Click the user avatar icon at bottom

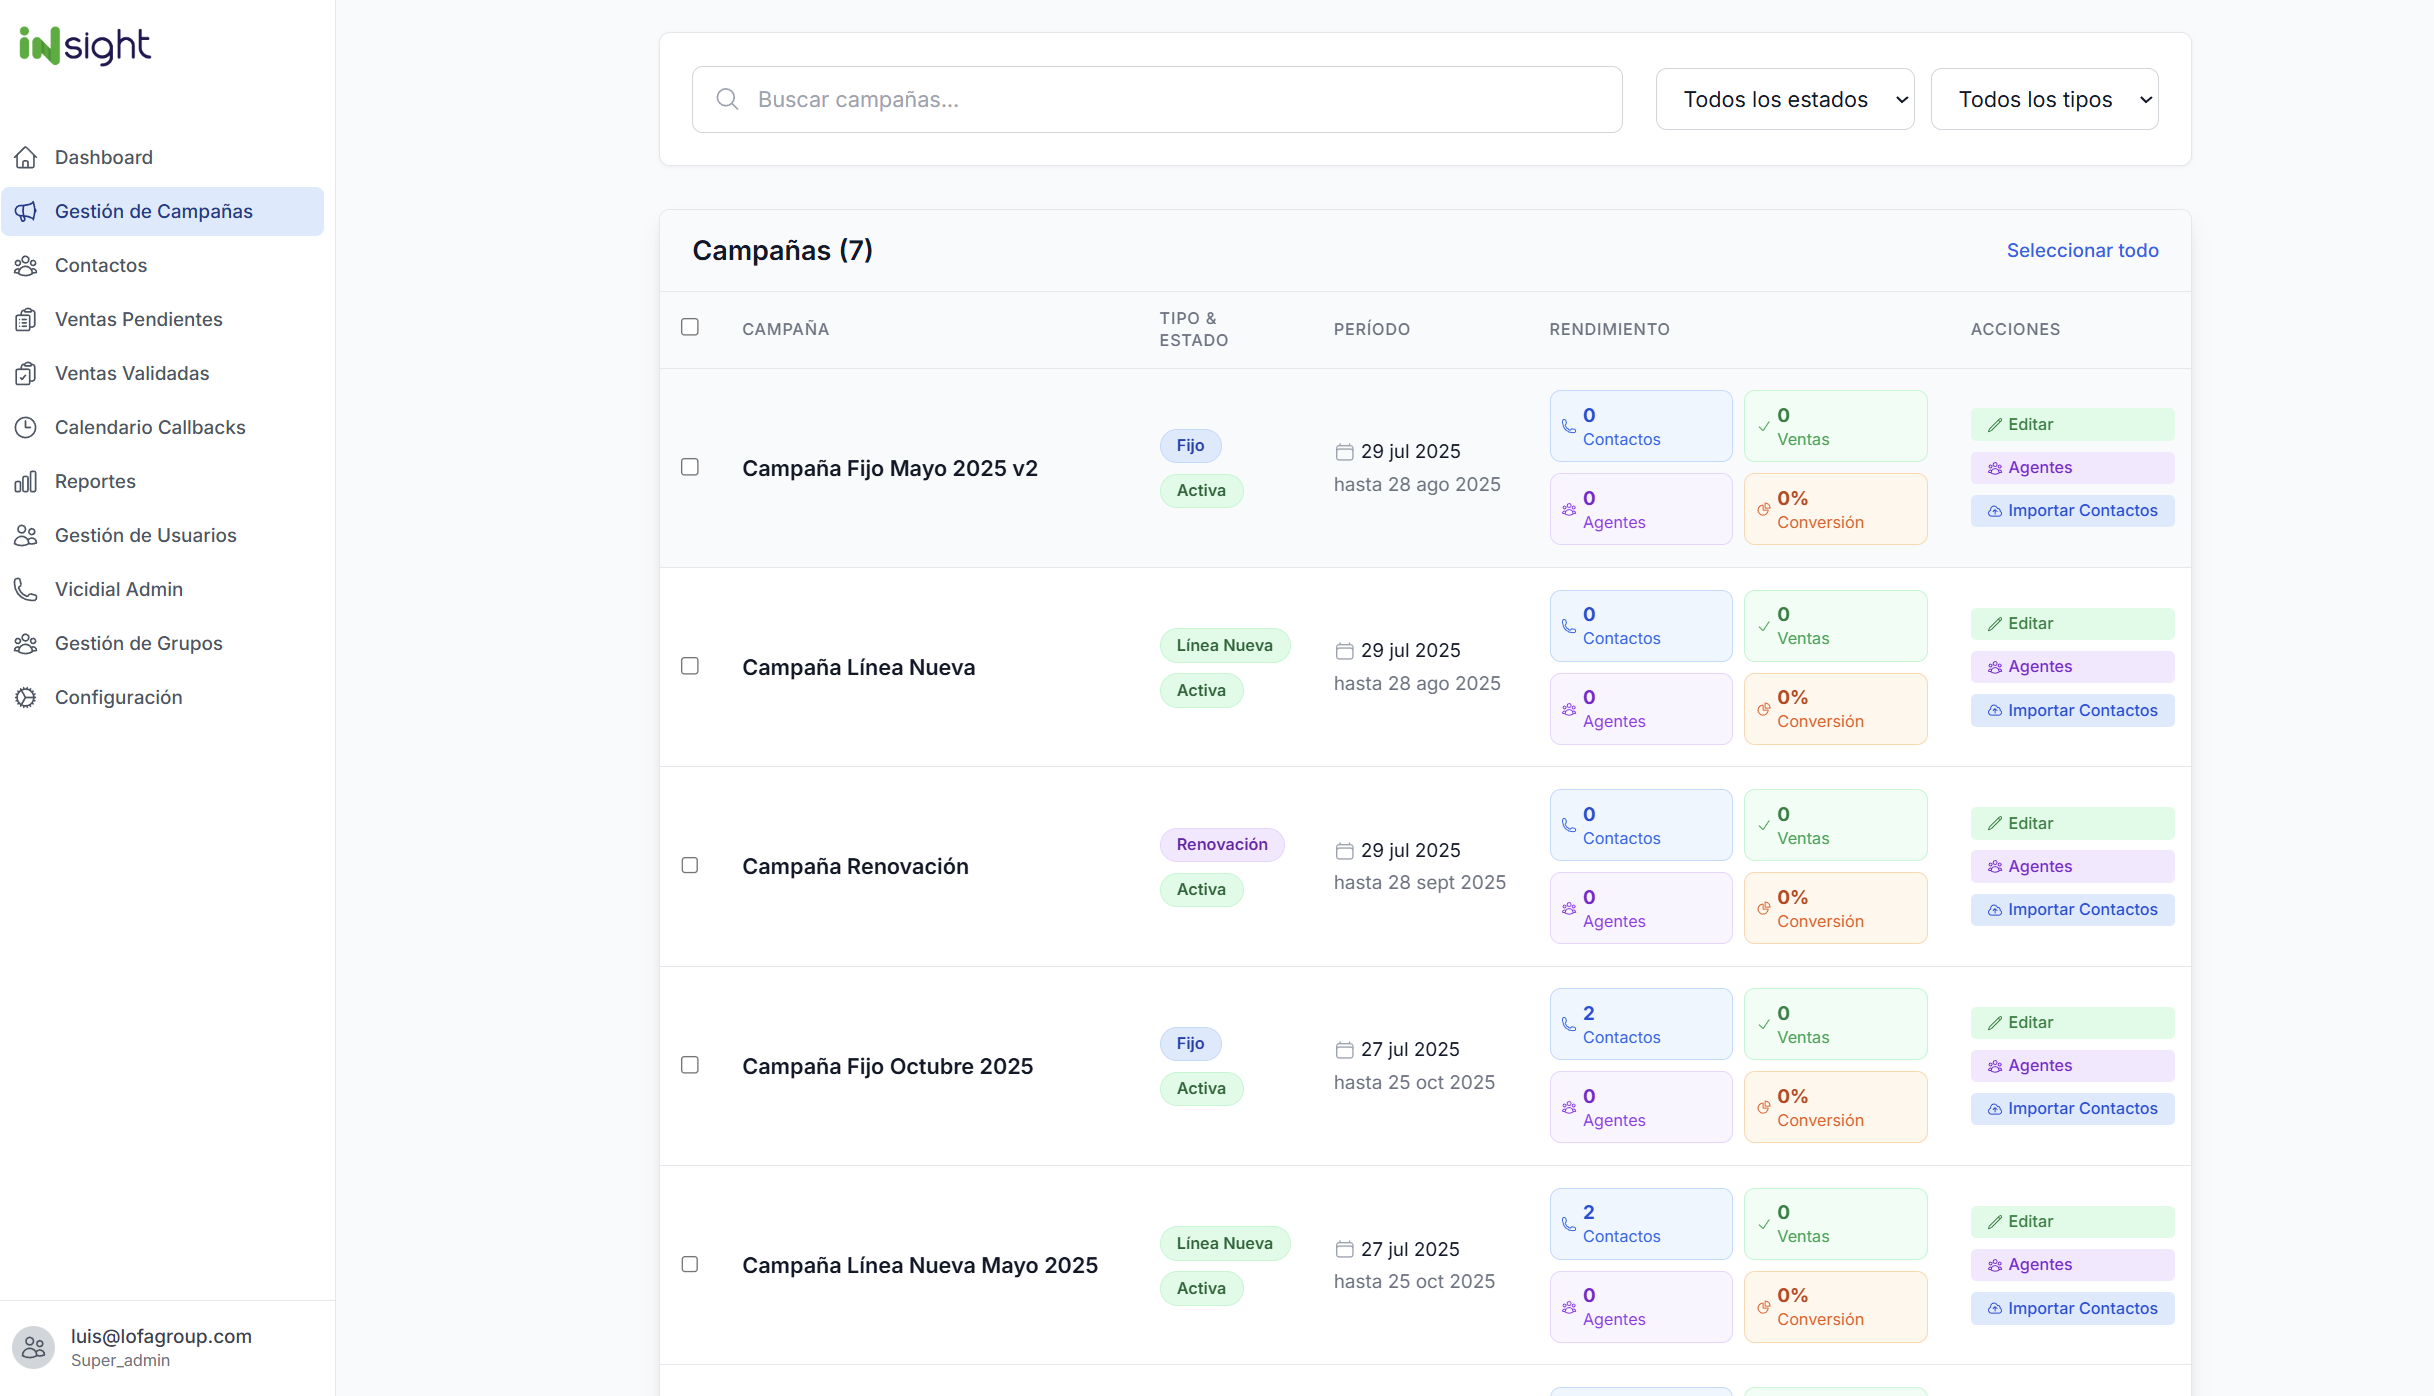34,1347
